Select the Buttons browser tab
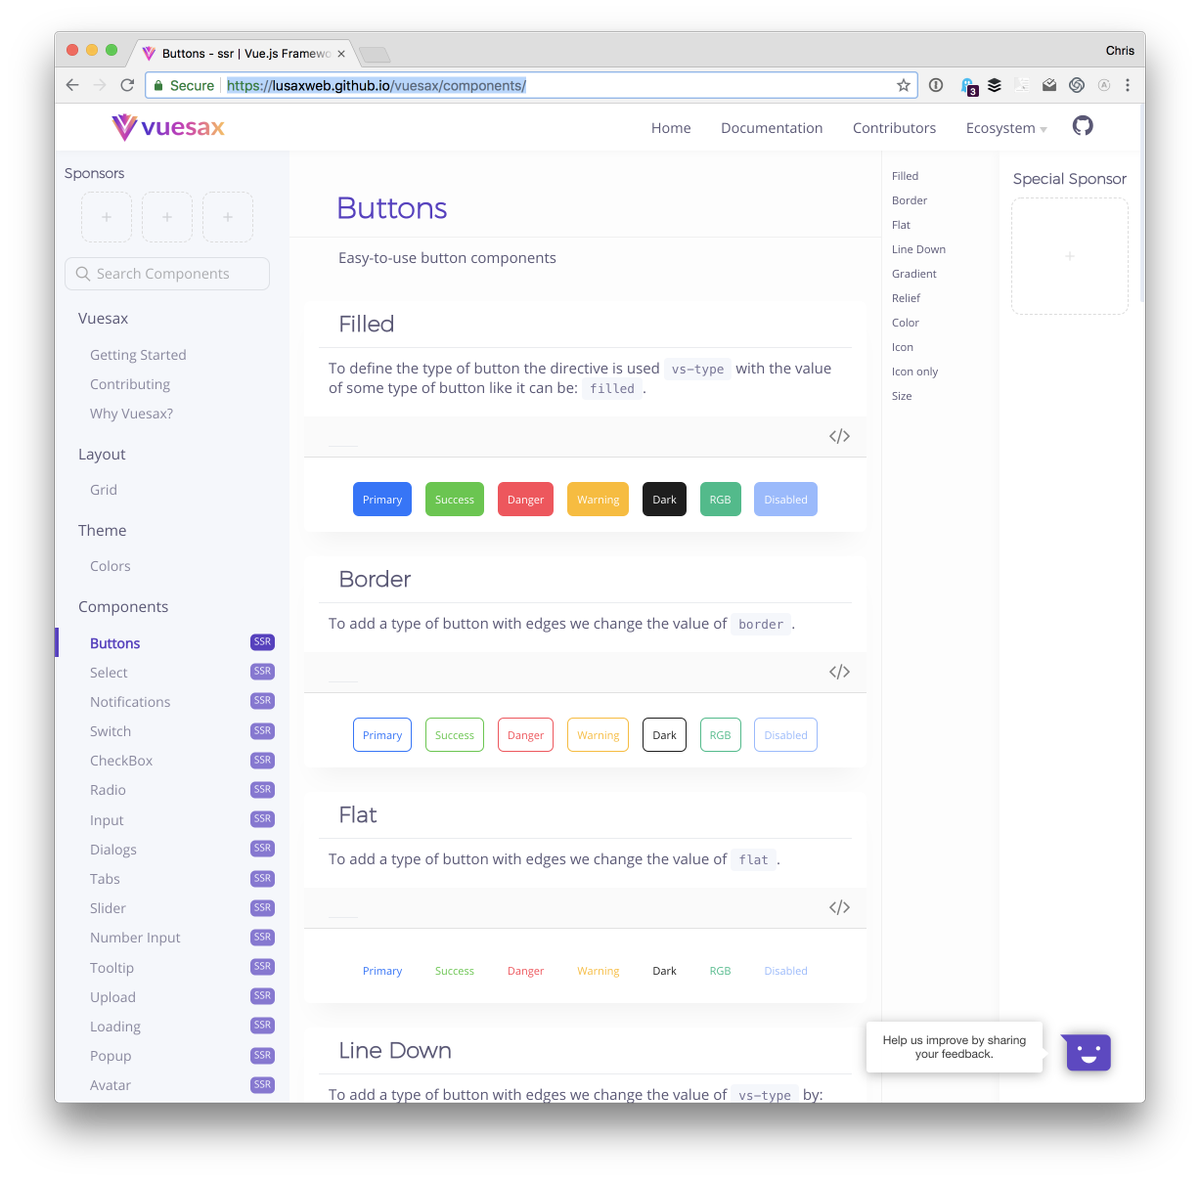 click(243, 54)
